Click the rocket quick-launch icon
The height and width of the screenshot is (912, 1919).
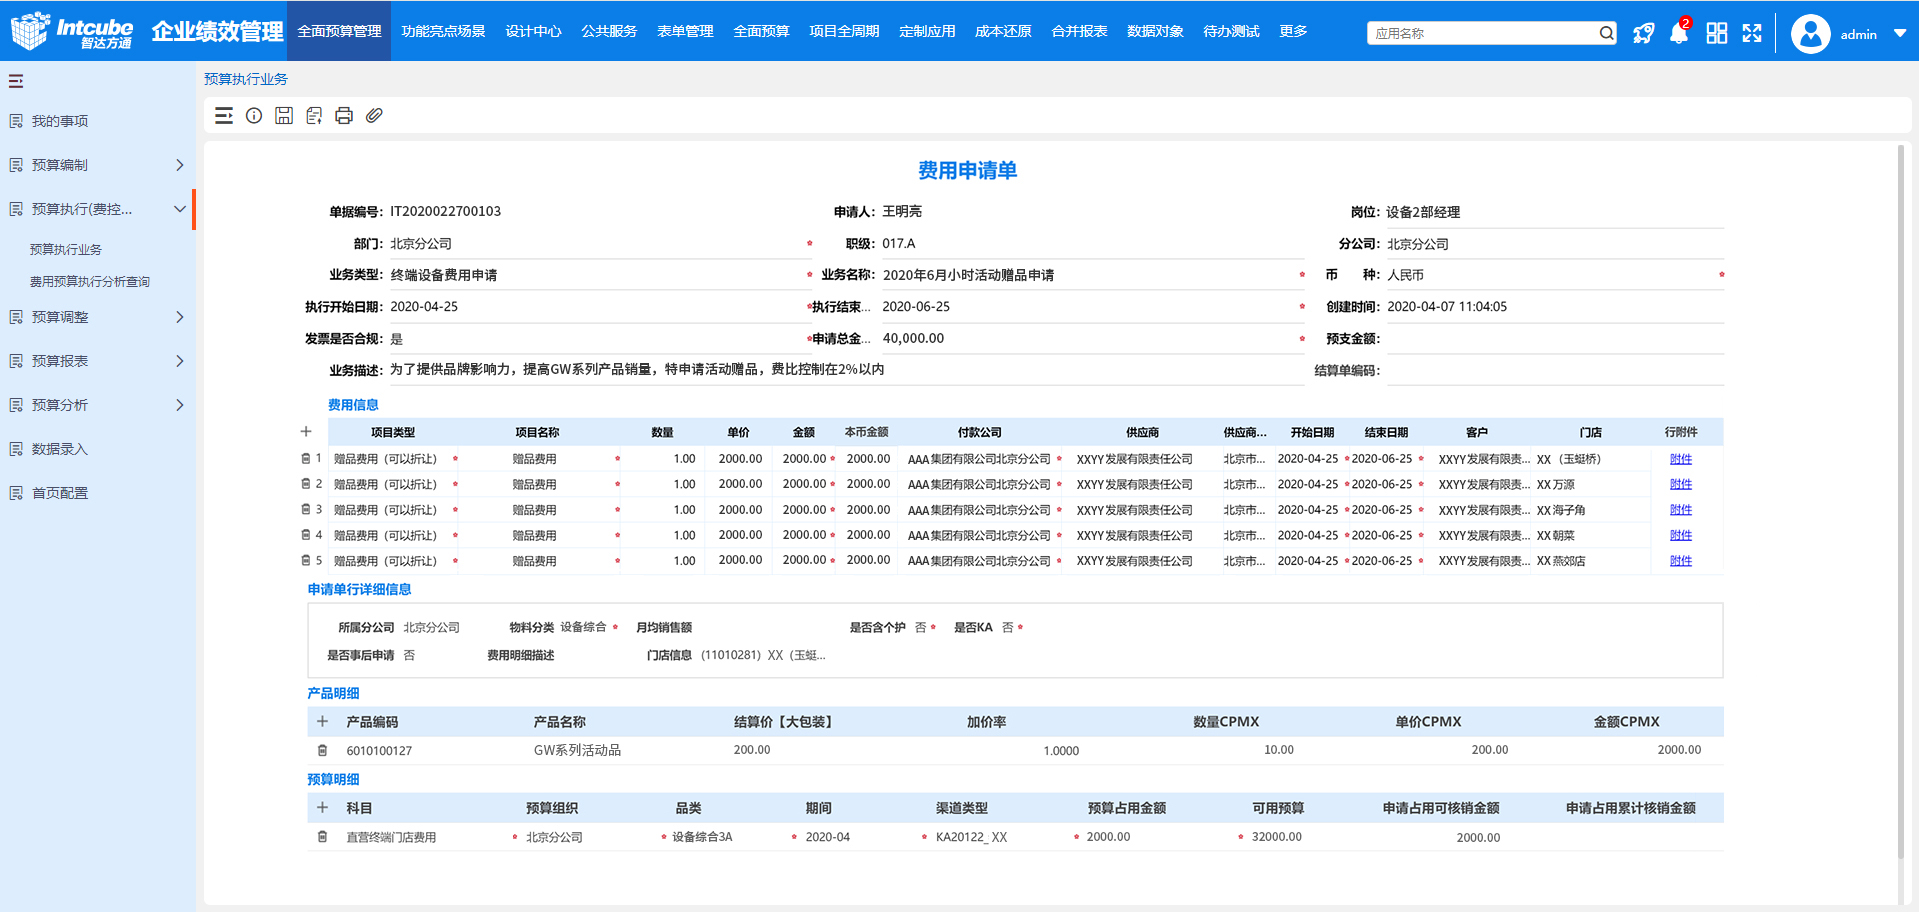[1642, 33]
